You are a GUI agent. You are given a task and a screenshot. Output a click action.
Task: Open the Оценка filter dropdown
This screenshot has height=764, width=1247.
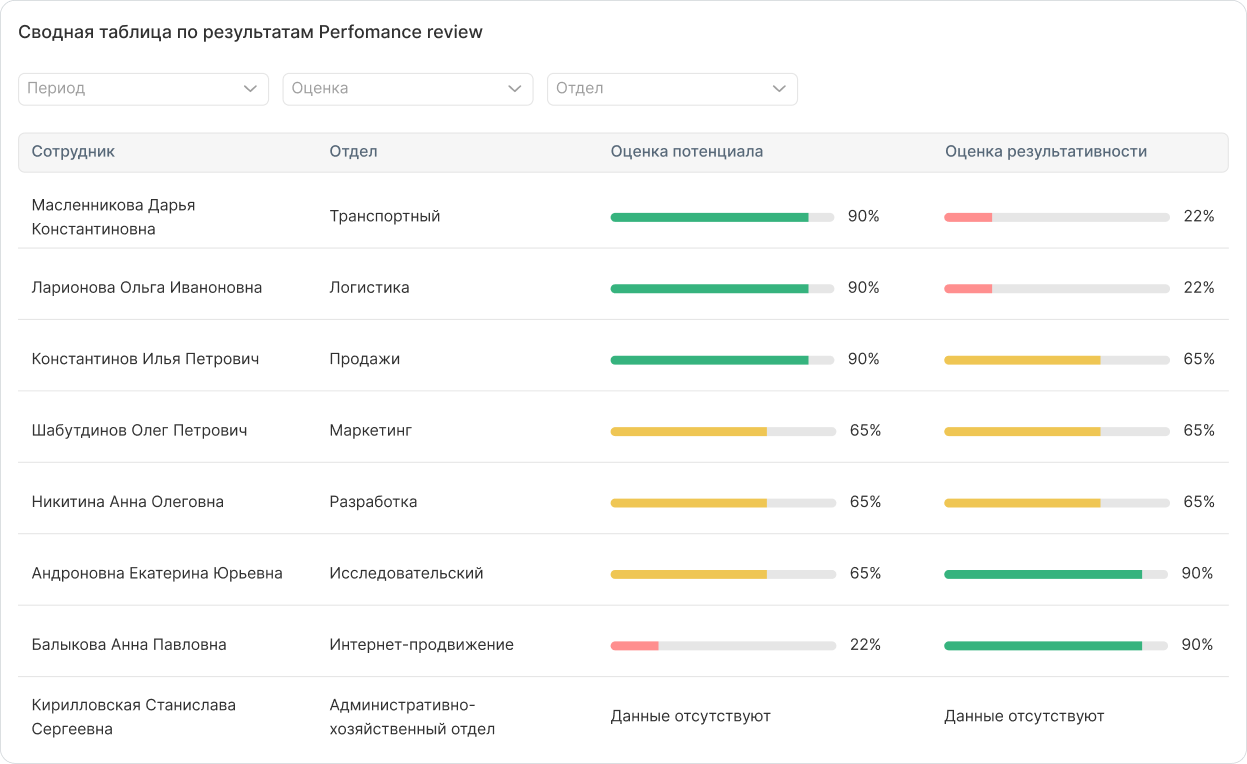coord(408,88)
